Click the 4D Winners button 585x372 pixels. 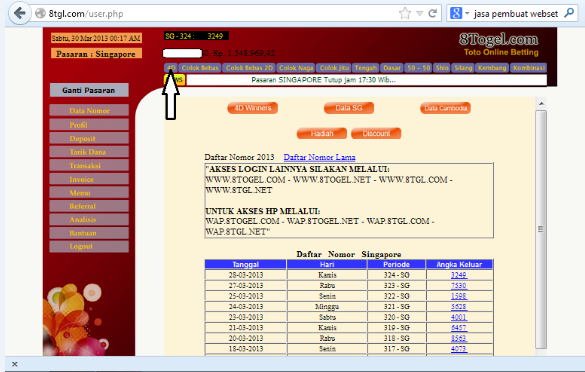pos(253,108)
